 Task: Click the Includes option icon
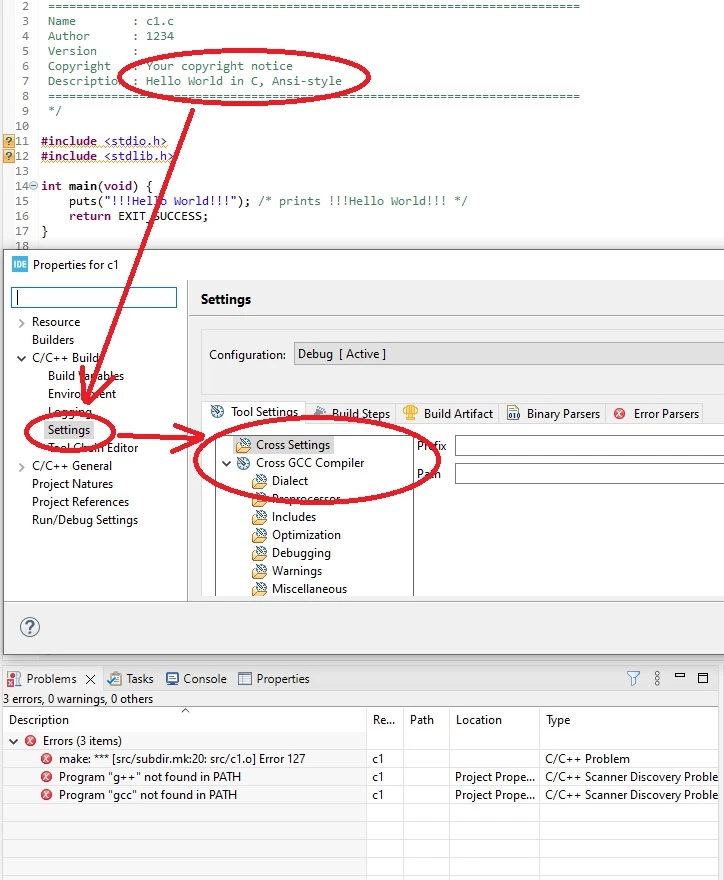260,517
